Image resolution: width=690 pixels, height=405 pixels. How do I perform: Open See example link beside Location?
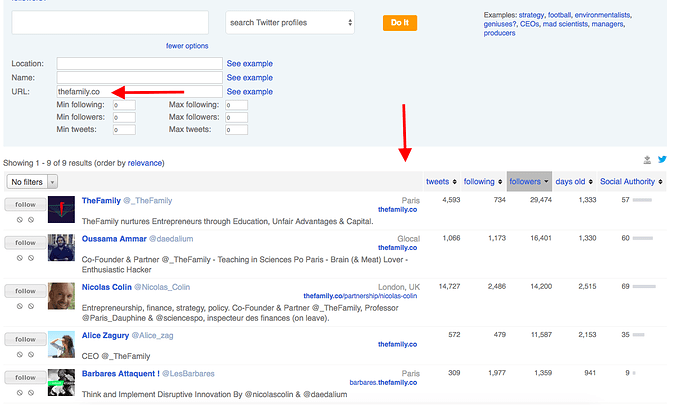pyautogui.click(x=250, y=63)
